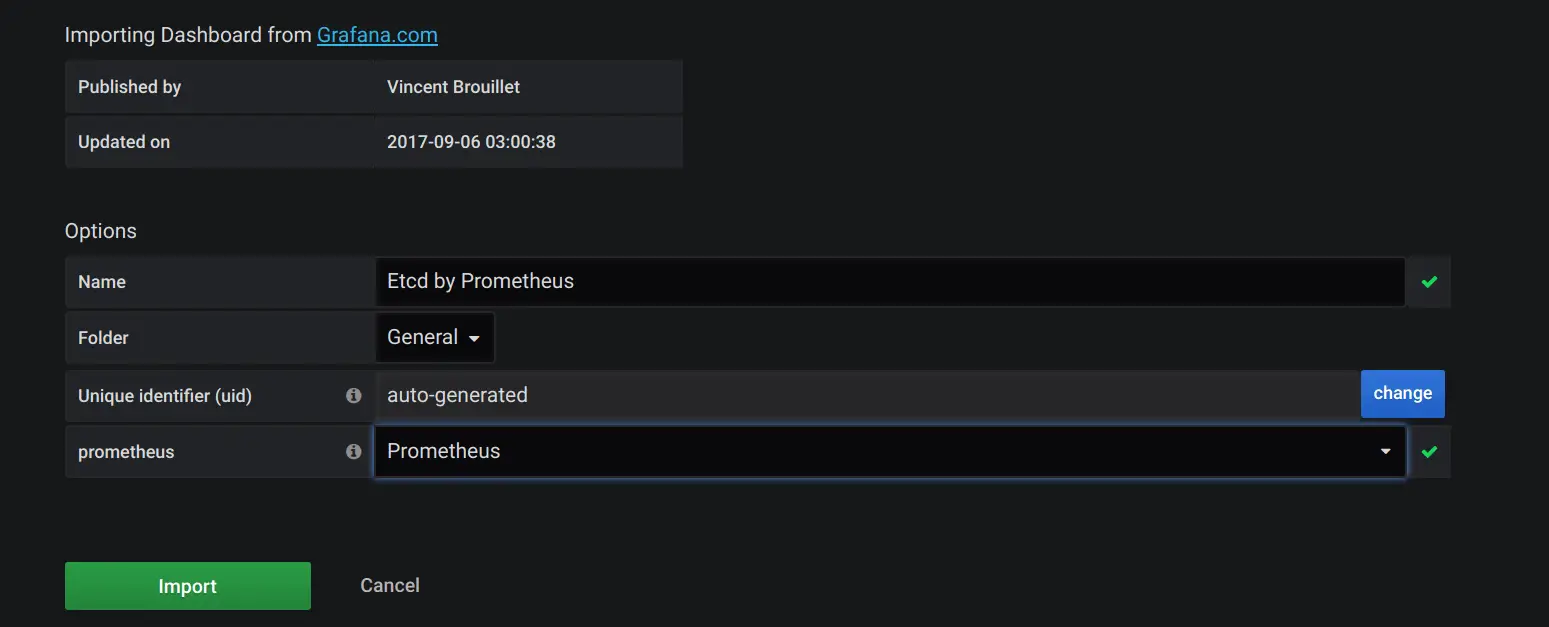Screen dimensions: 1549x627
Task: Click the Published by label
Action: (129, 87)
